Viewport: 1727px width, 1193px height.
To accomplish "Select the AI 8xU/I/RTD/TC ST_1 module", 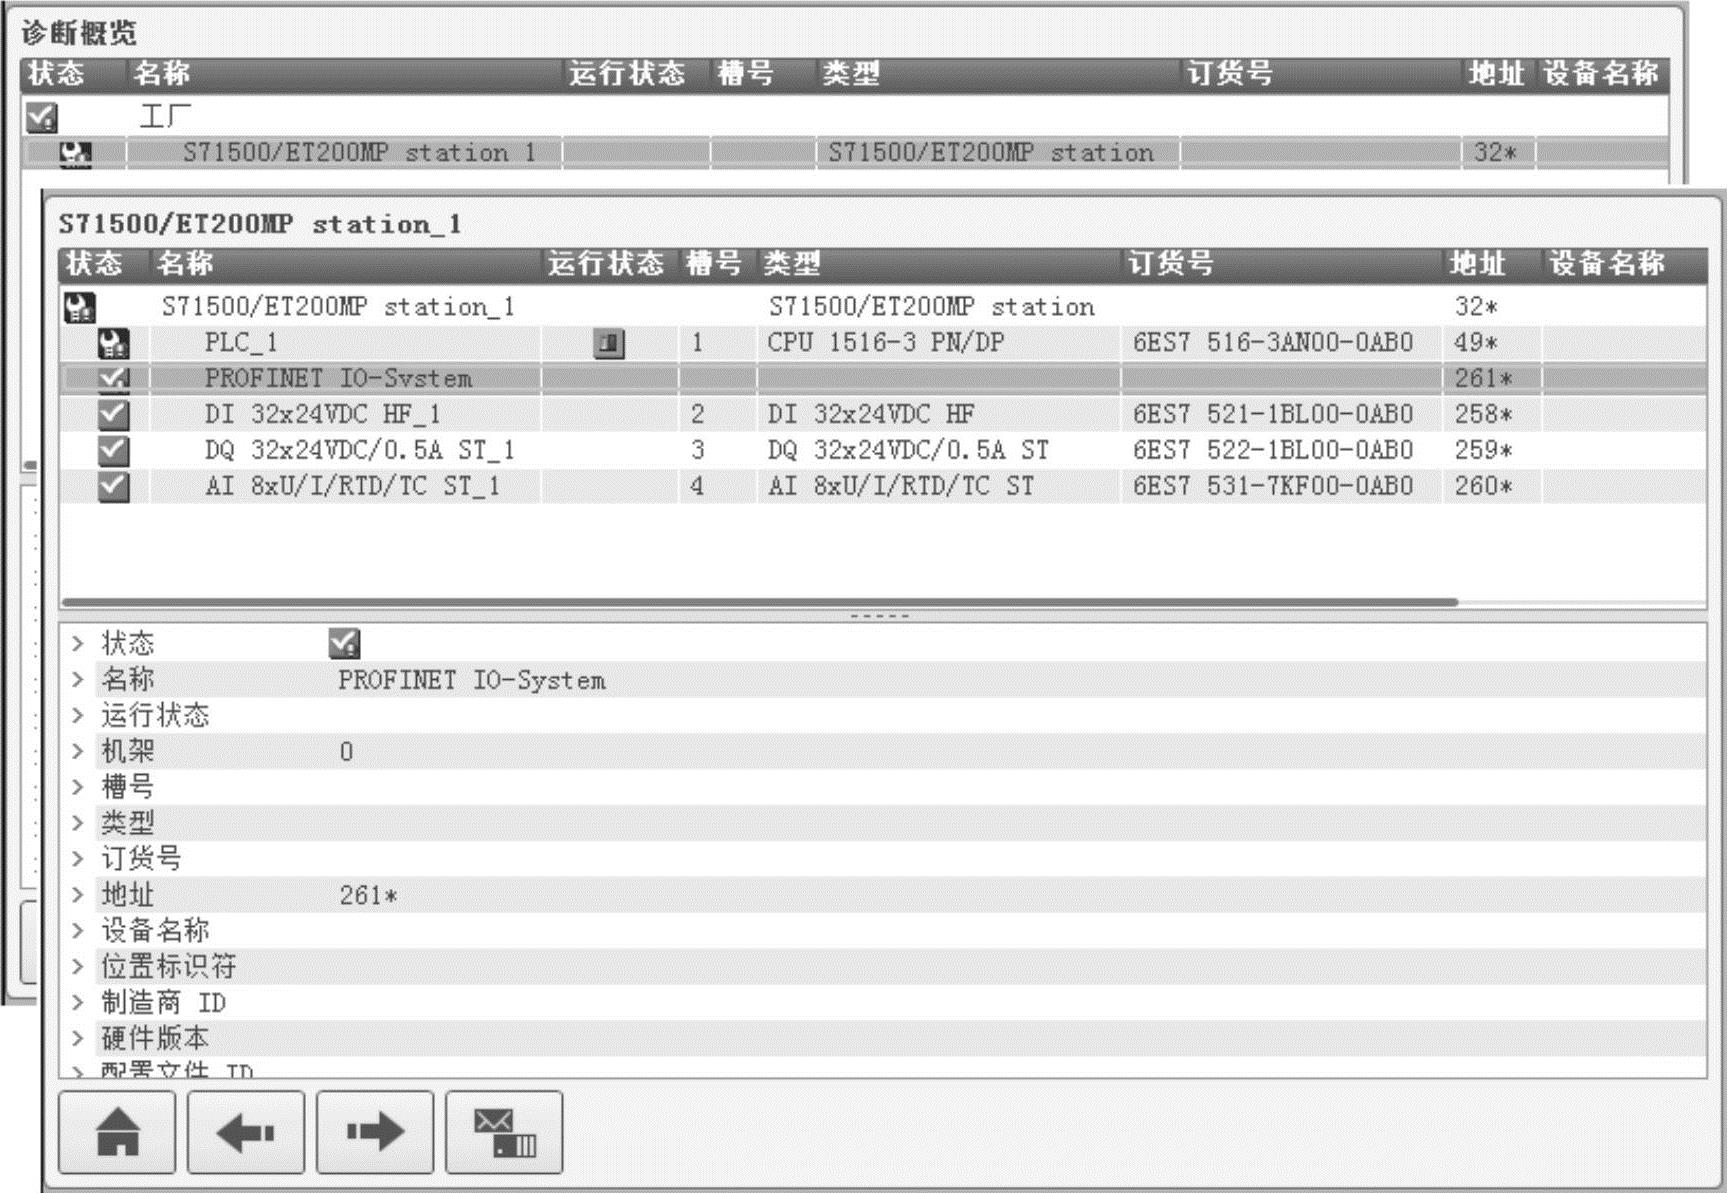I will pos(883,486).
